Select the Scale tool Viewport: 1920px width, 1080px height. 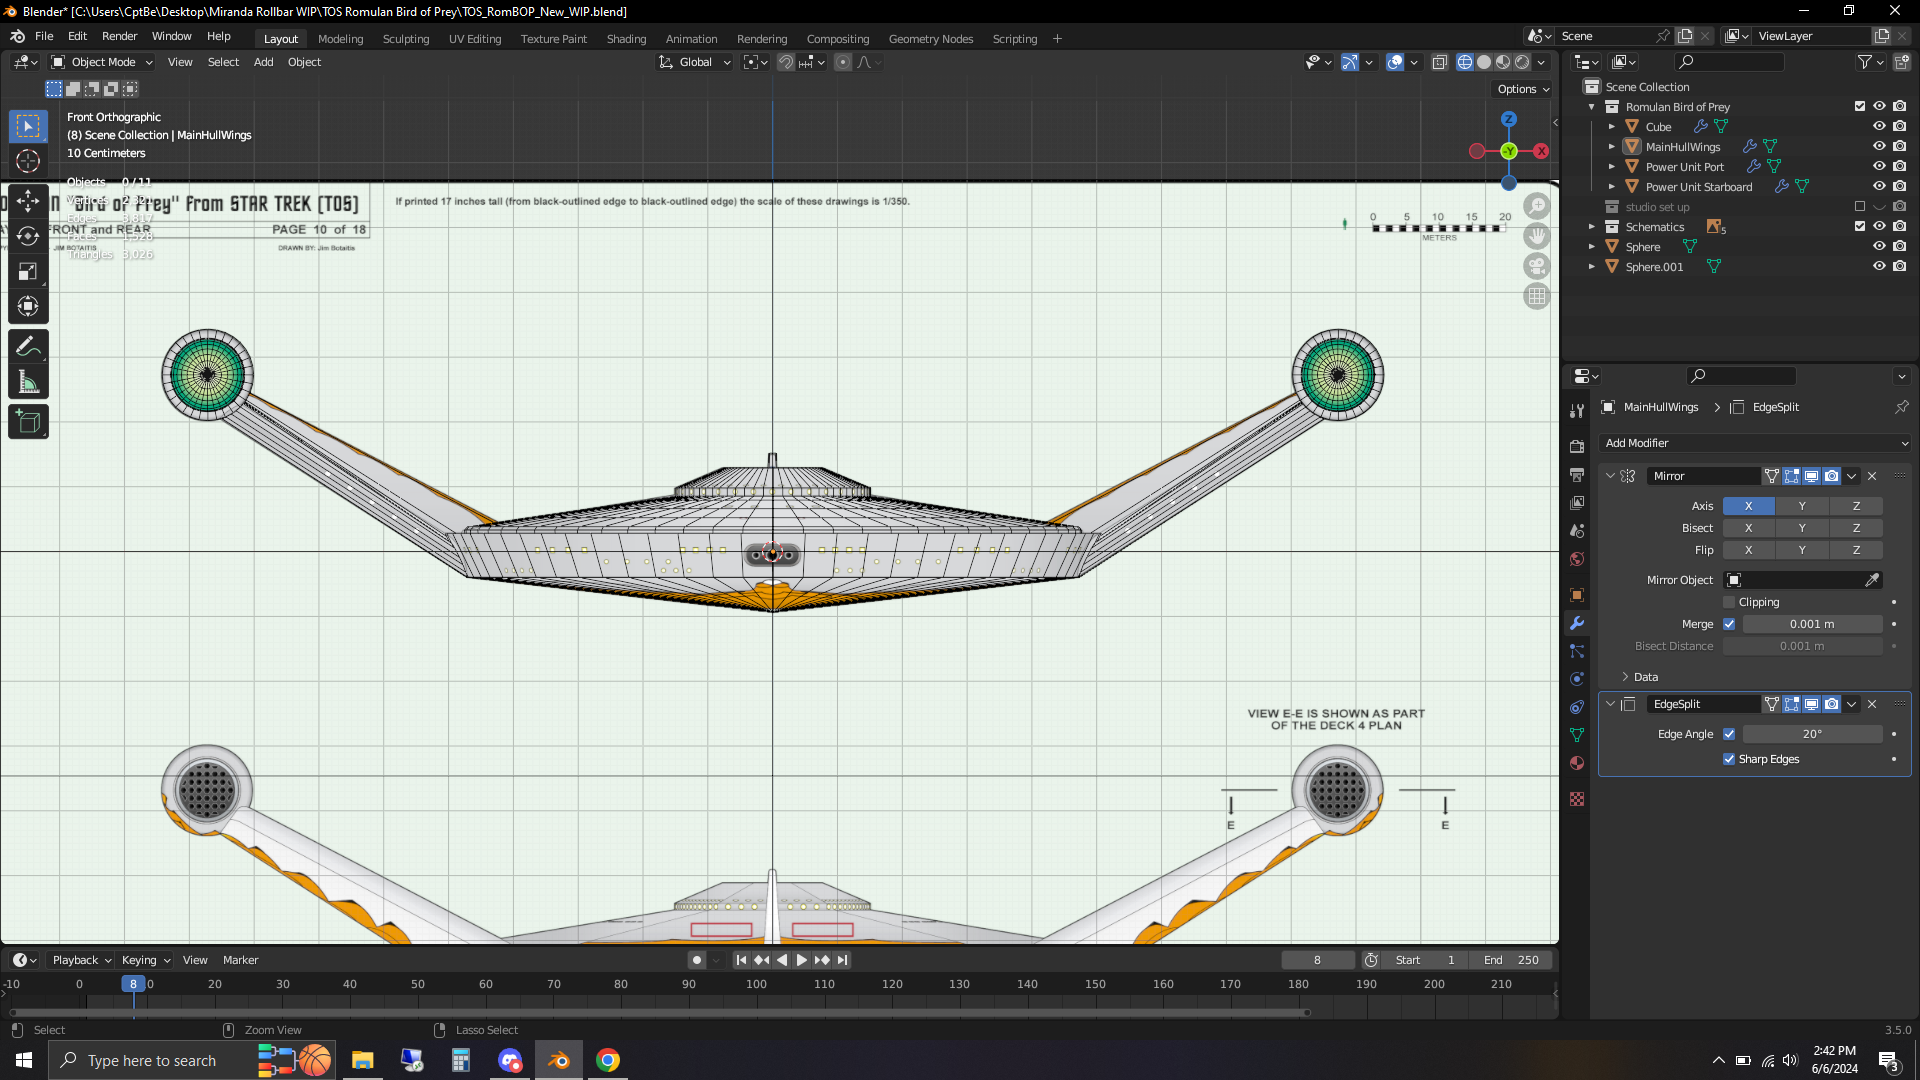pos(28,271)
